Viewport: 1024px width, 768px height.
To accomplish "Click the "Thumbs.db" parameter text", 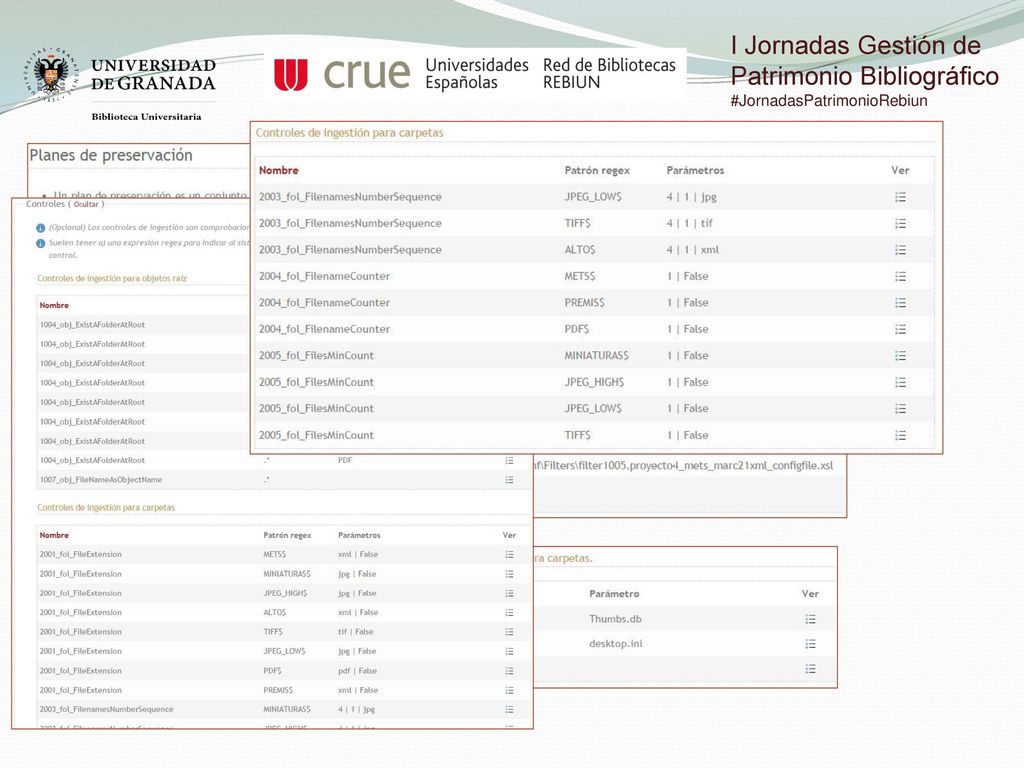I will click(x=615, y=619).
